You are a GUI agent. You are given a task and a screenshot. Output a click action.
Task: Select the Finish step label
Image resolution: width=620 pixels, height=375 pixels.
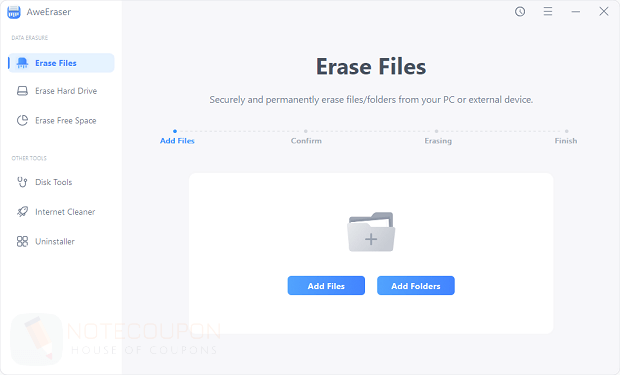[x=566, y=141]
